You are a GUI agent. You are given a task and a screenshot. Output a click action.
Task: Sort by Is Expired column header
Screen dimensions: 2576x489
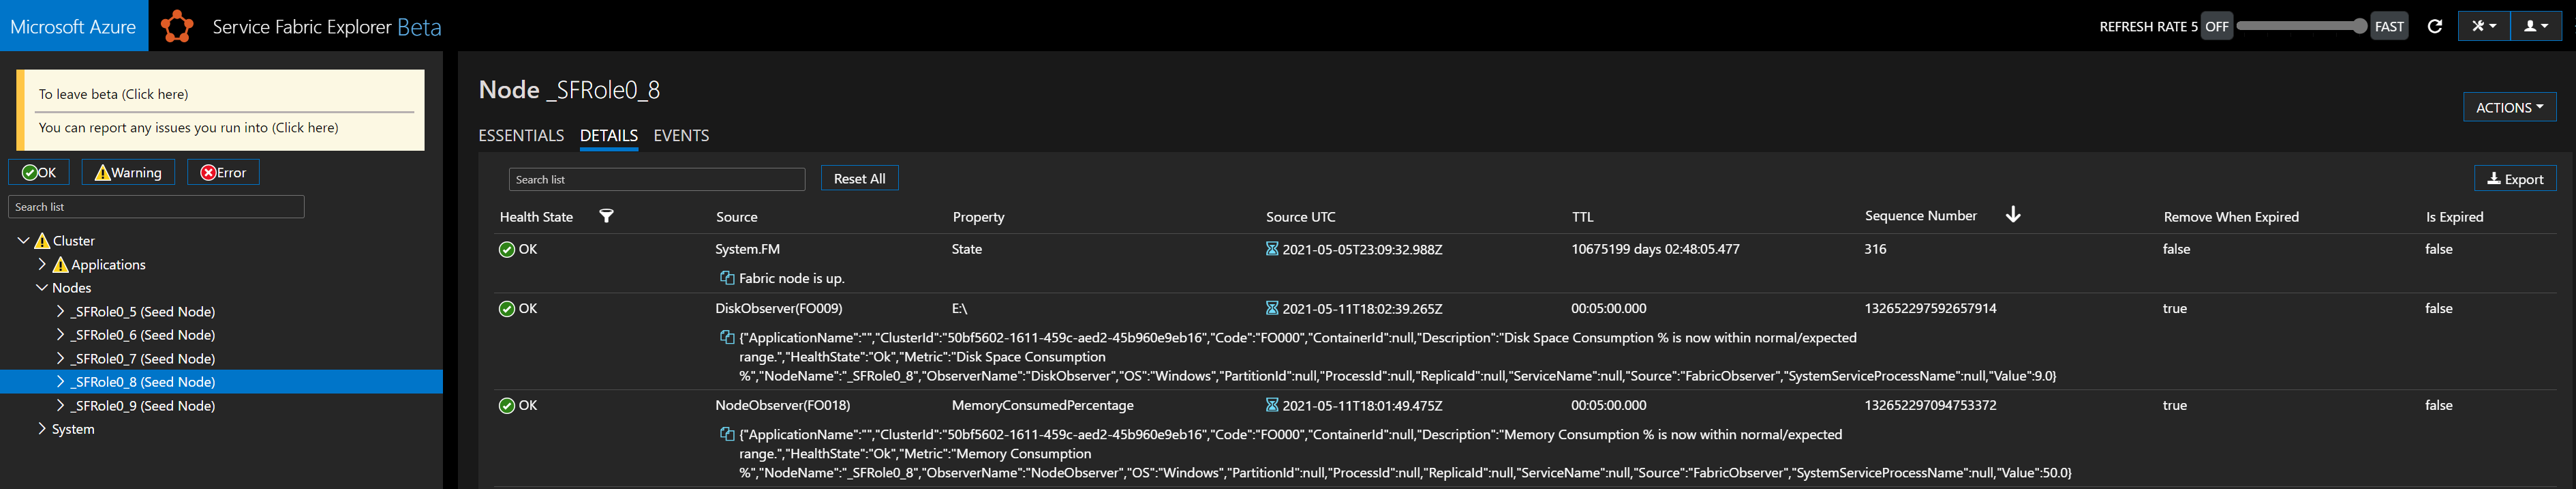[x=2454, y=216]
